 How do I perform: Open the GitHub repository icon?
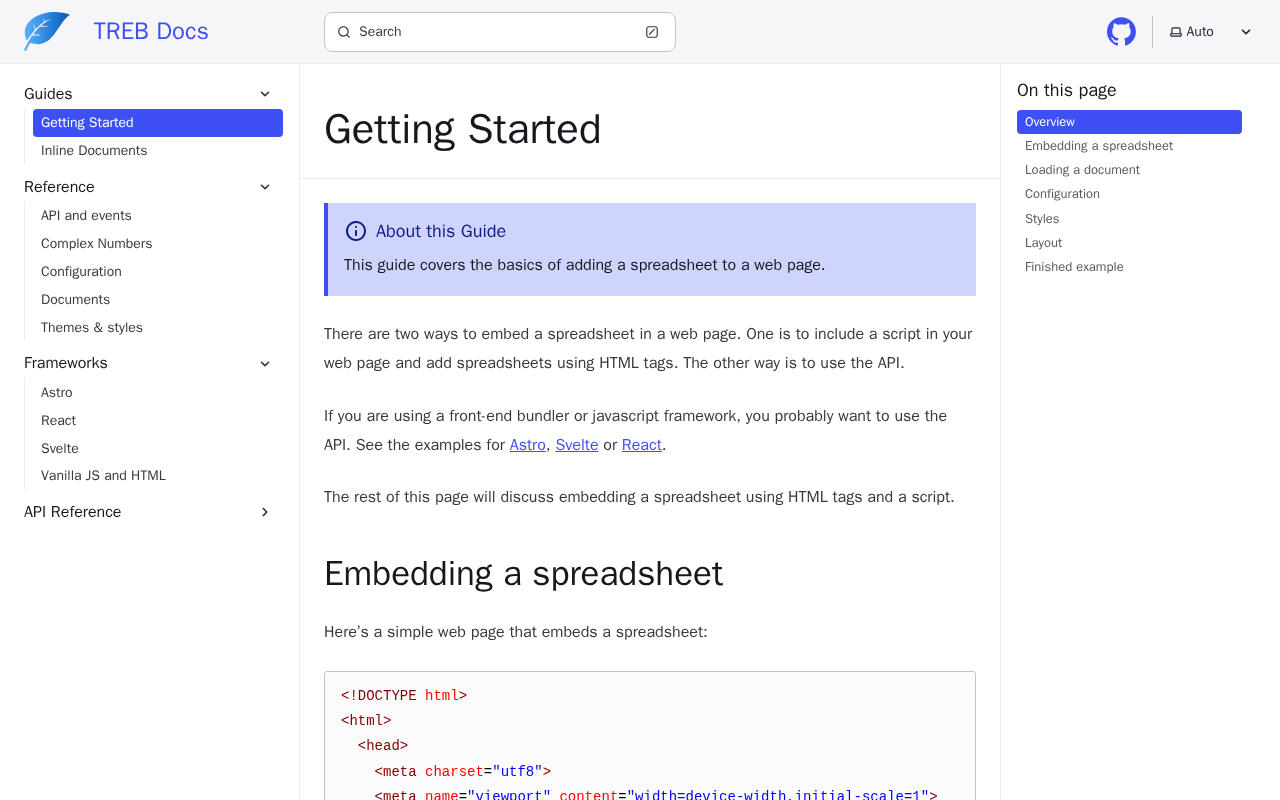click(x=1121, y=32)
